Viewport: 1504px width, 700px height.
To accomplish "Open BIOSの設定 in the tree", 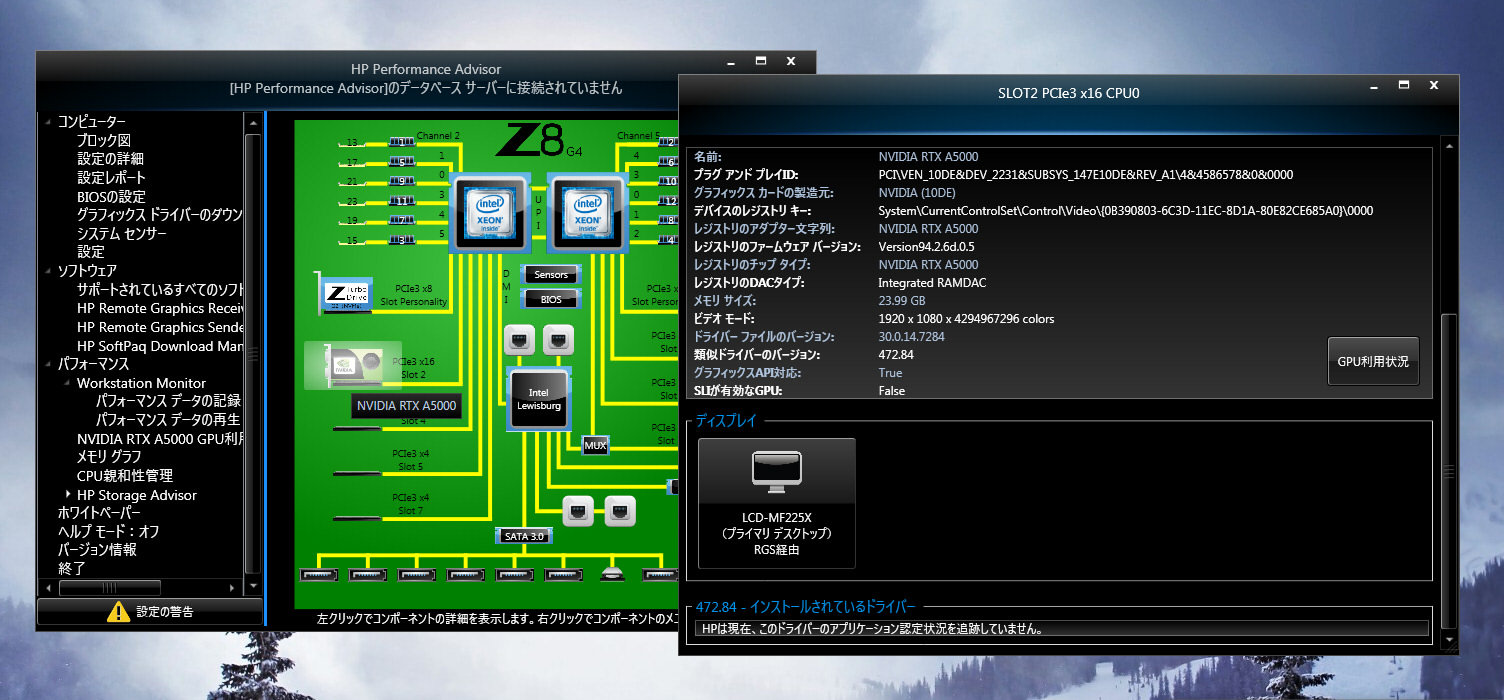I will pyautogui.click(x=111, y=197).
